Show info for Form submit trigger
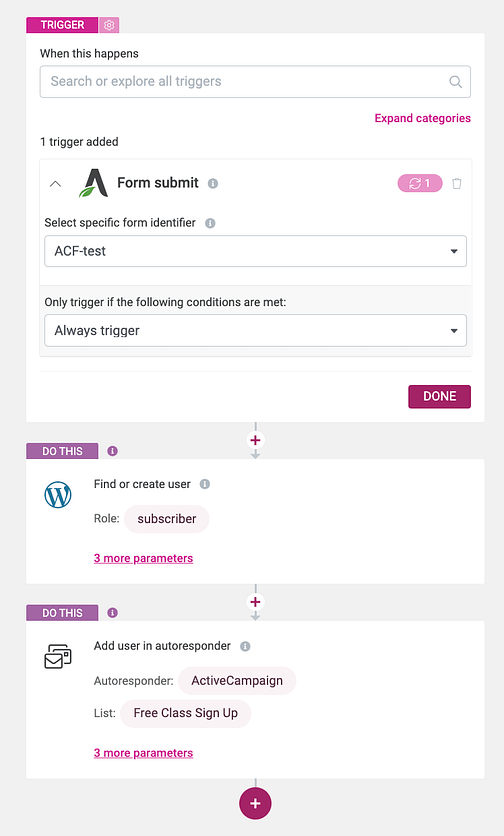 coord(213,183)
